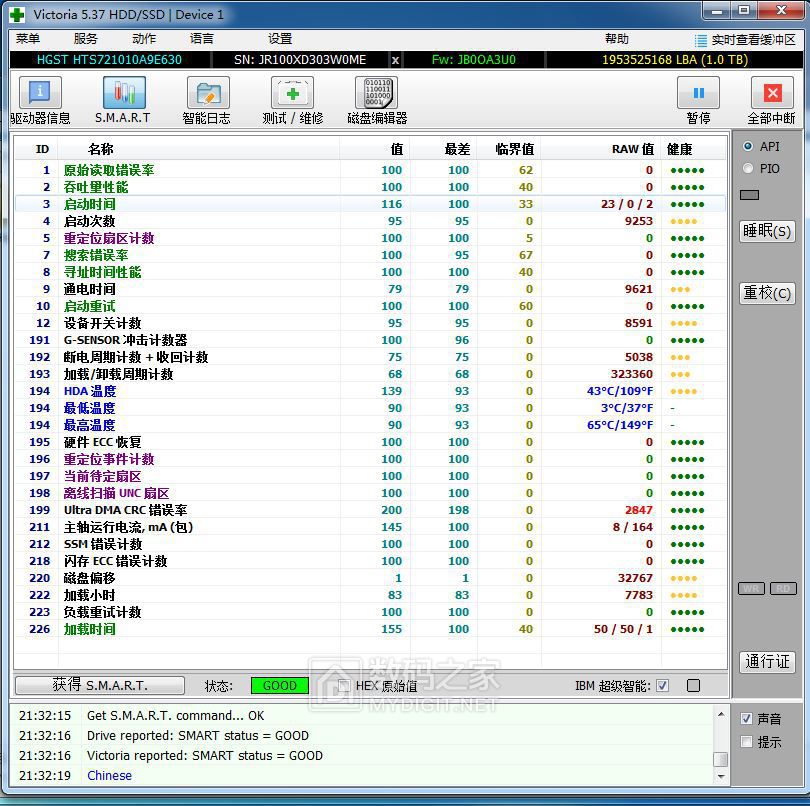
Task: Click the green cross Victoria title icon
Action: coord(17,14)
